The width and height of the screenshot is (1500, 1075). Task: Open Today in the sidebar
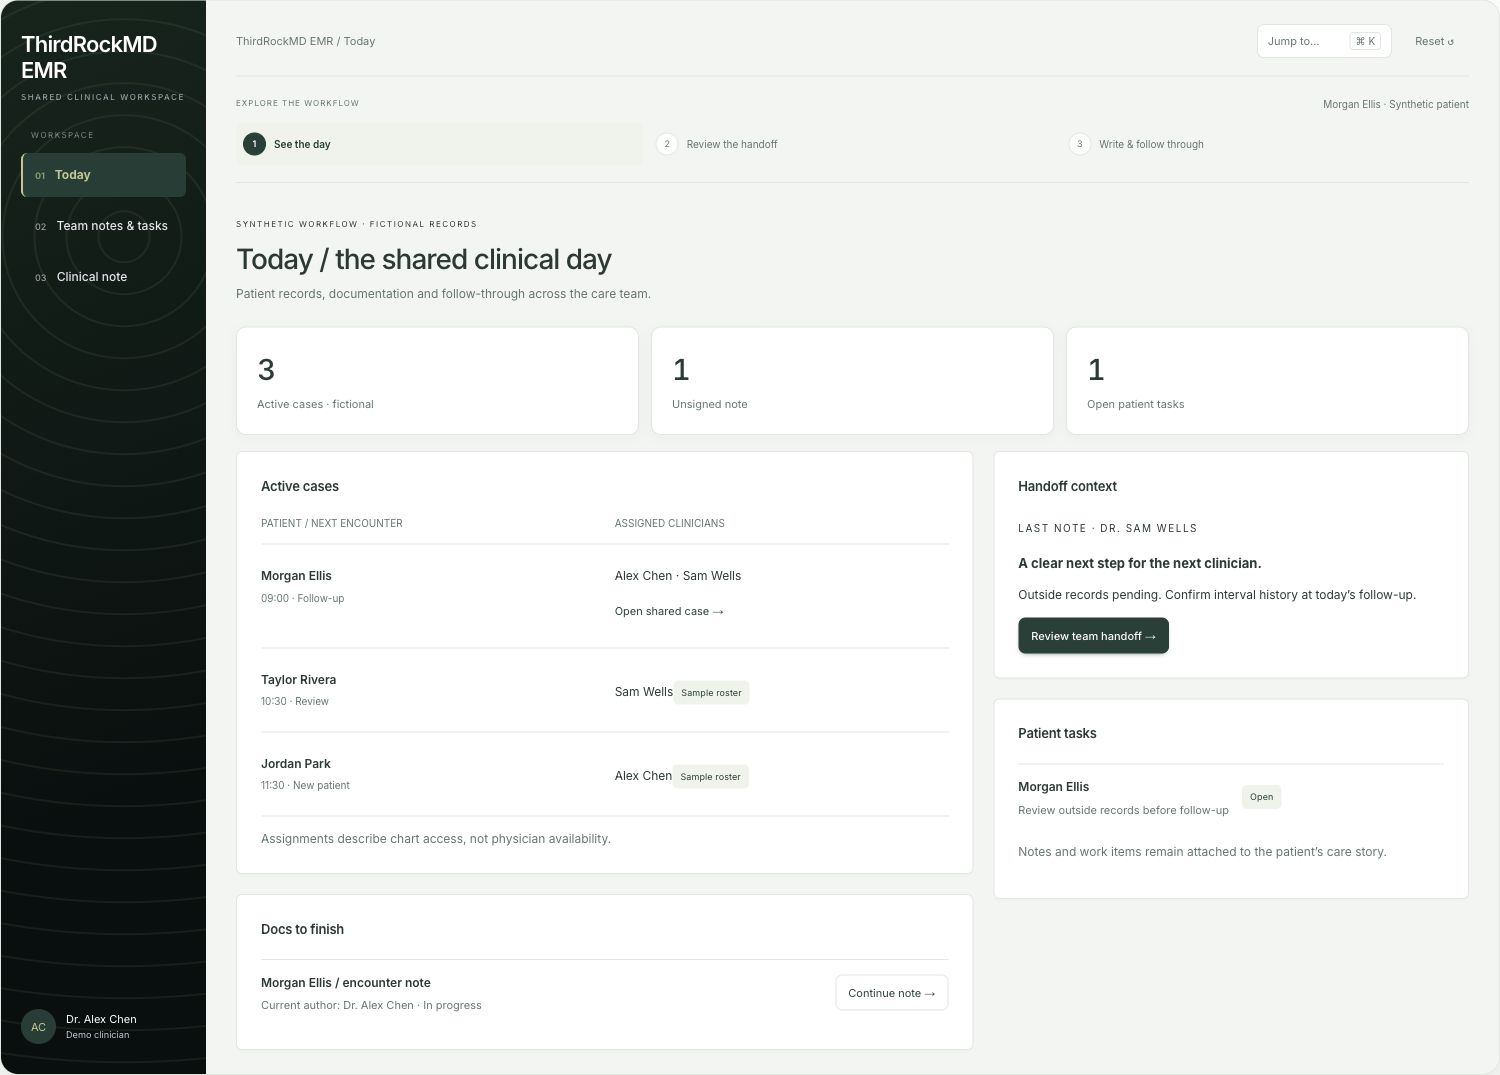(103, 175)
